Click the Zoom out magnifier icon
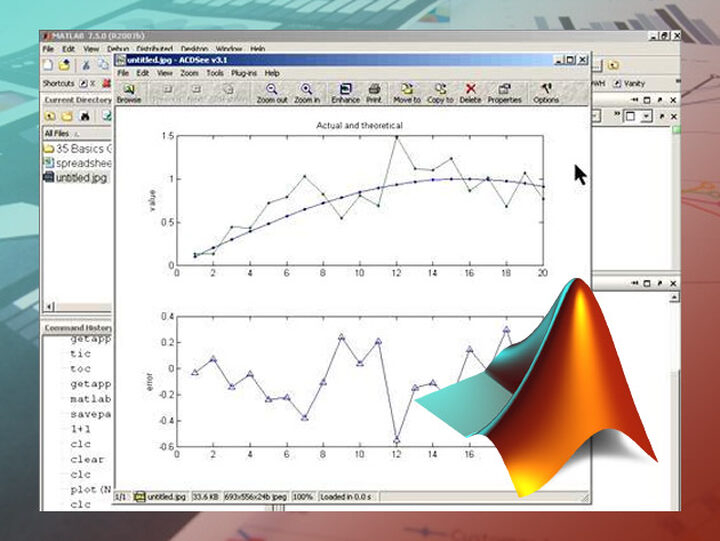 point(271,91)
